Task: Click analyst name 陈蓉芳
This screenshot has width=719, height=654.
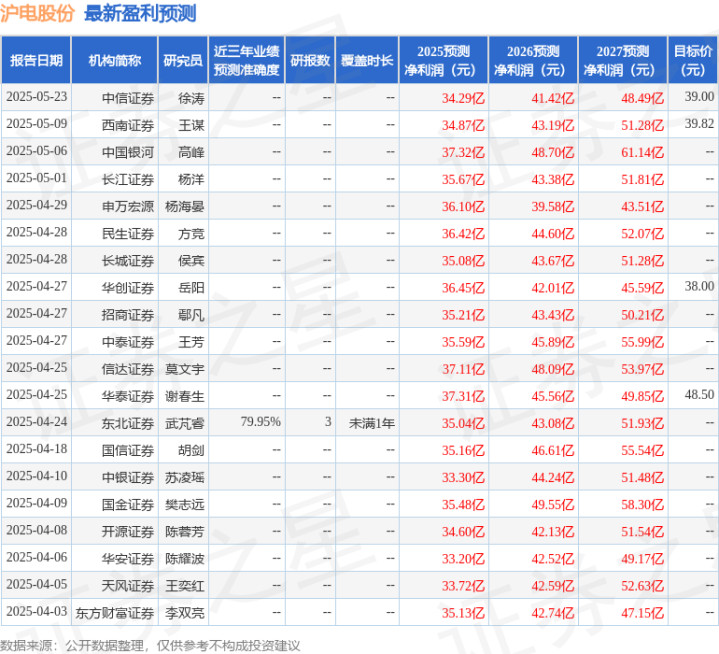Action: 185,531
